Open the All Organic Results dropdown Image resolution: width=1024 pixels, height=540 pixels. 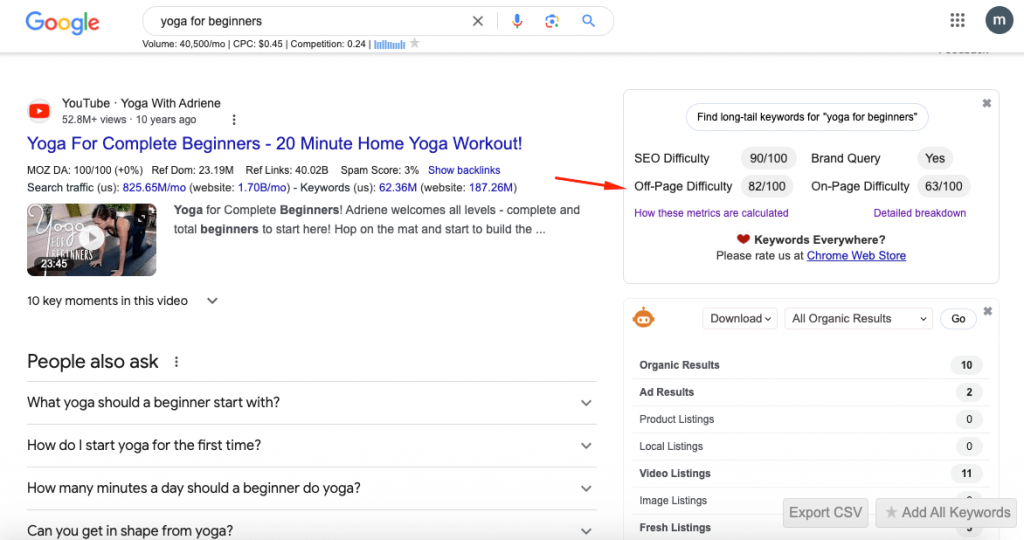click(859, 319)
